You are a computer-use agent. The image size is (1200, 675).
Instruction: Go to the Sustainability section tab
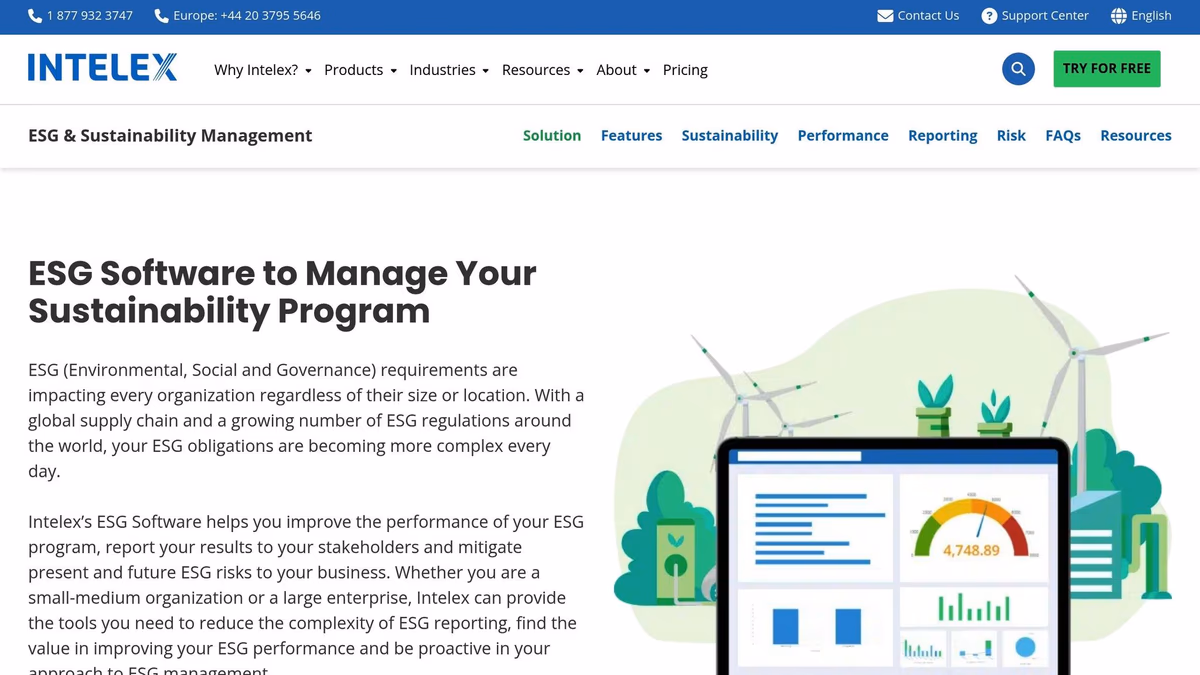(729, 136)
